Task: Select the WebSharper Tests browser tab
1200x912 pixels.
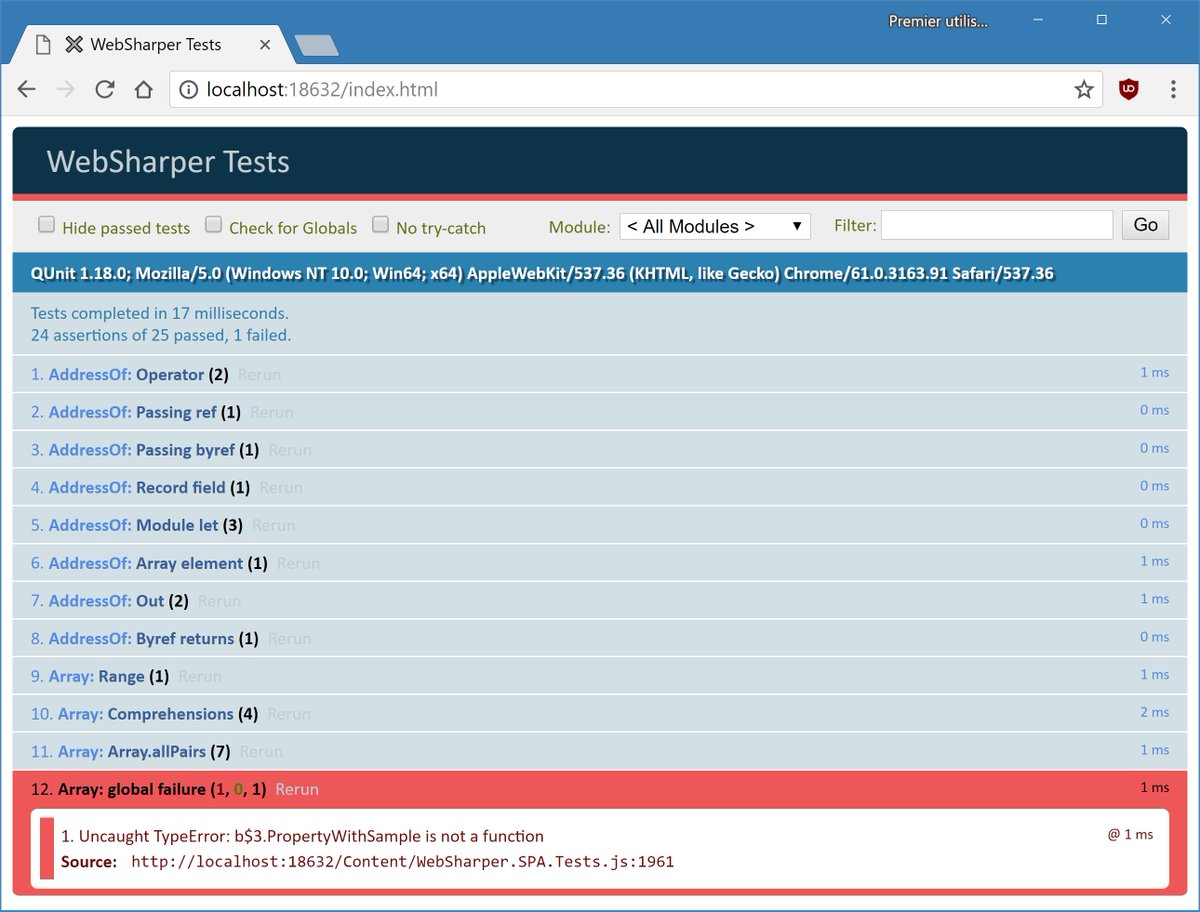Action: pos(155,44)
